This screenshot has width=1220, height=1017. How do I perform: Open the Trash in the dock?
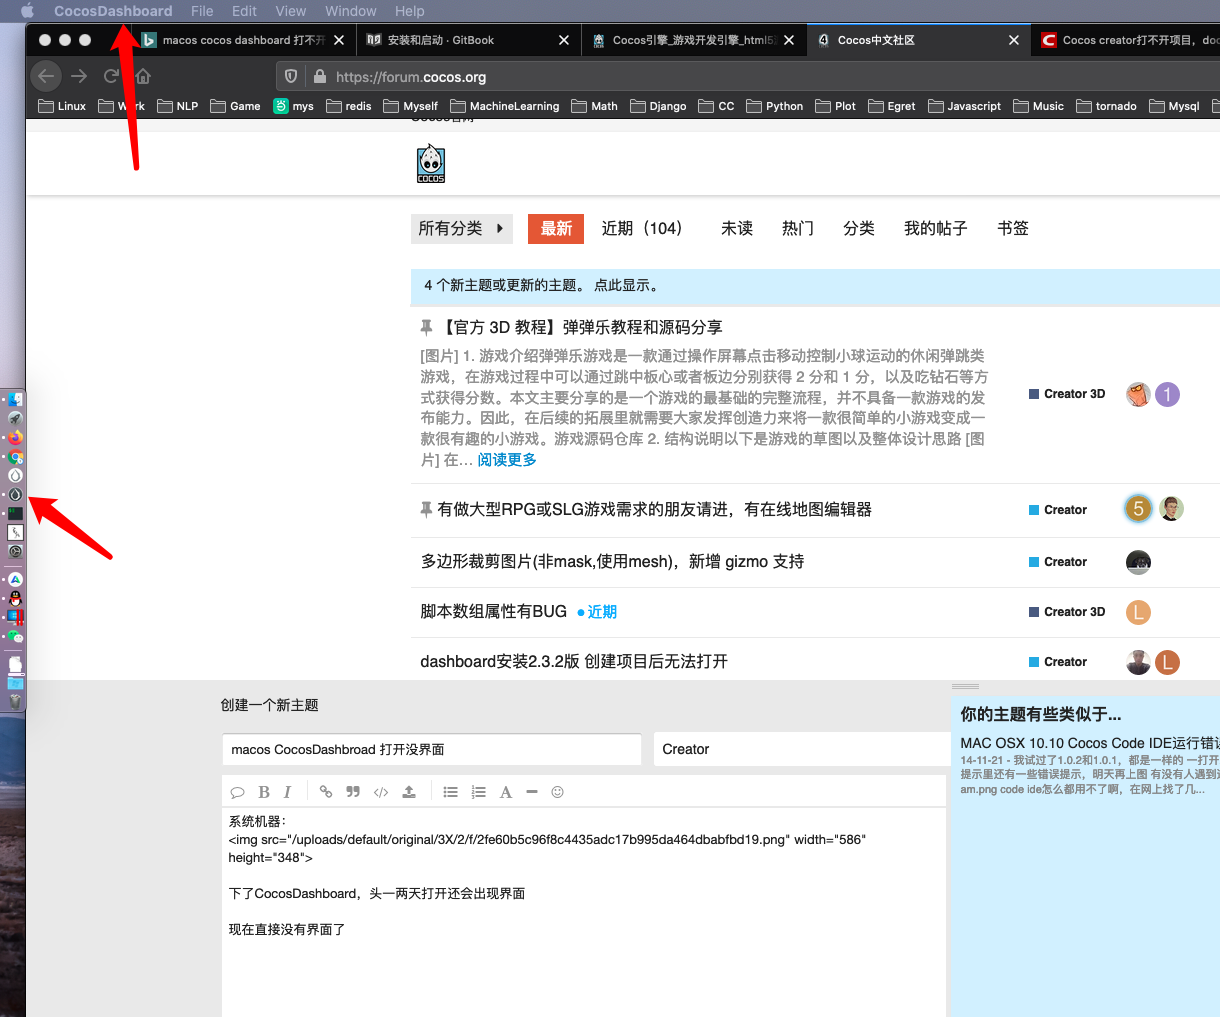(15, 702)
